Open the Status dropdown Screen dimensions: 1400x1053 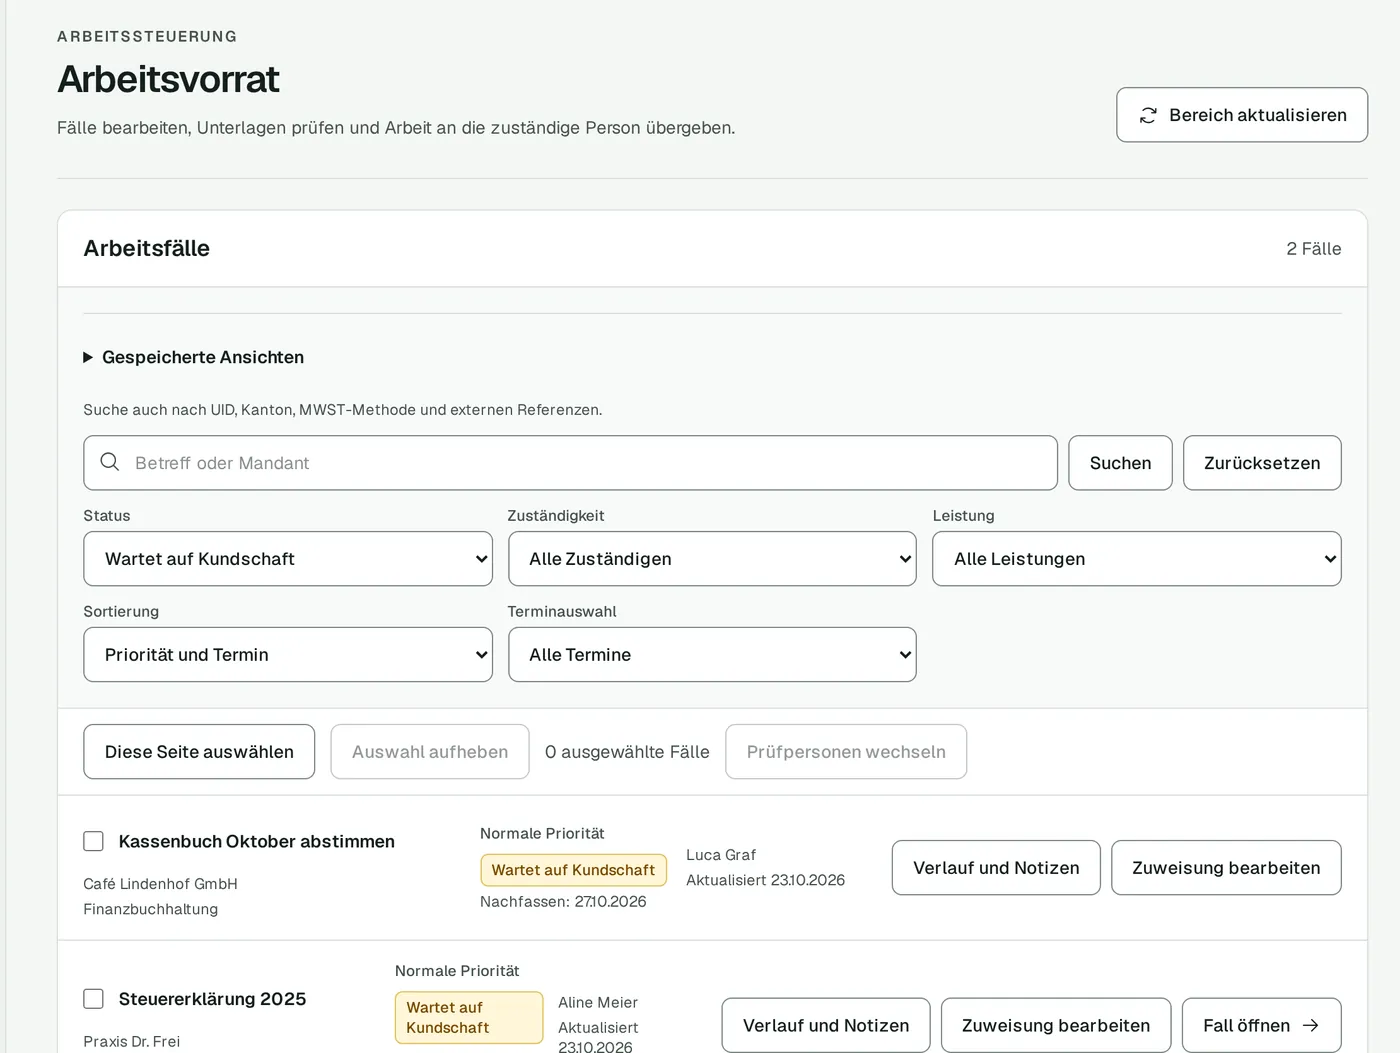[288, 559]
